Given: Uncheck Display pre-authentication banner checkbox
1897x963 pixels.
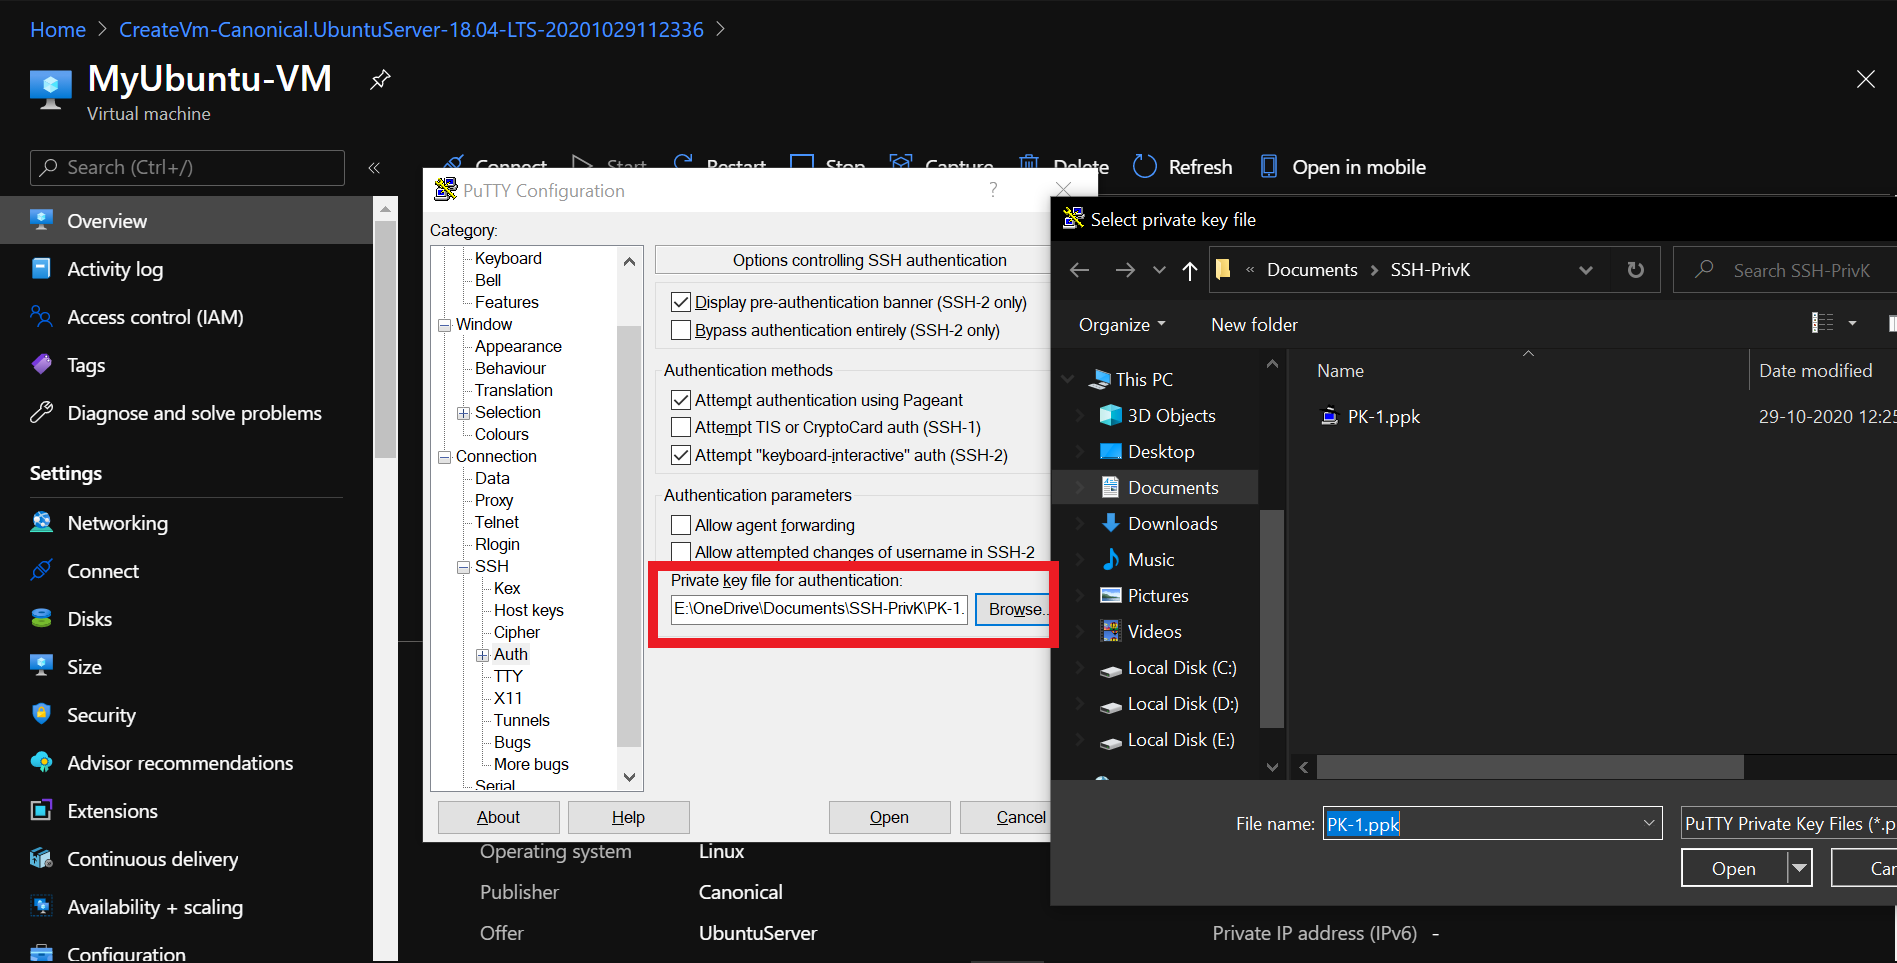Looking at the screenshot, I should tap(681, 302).
